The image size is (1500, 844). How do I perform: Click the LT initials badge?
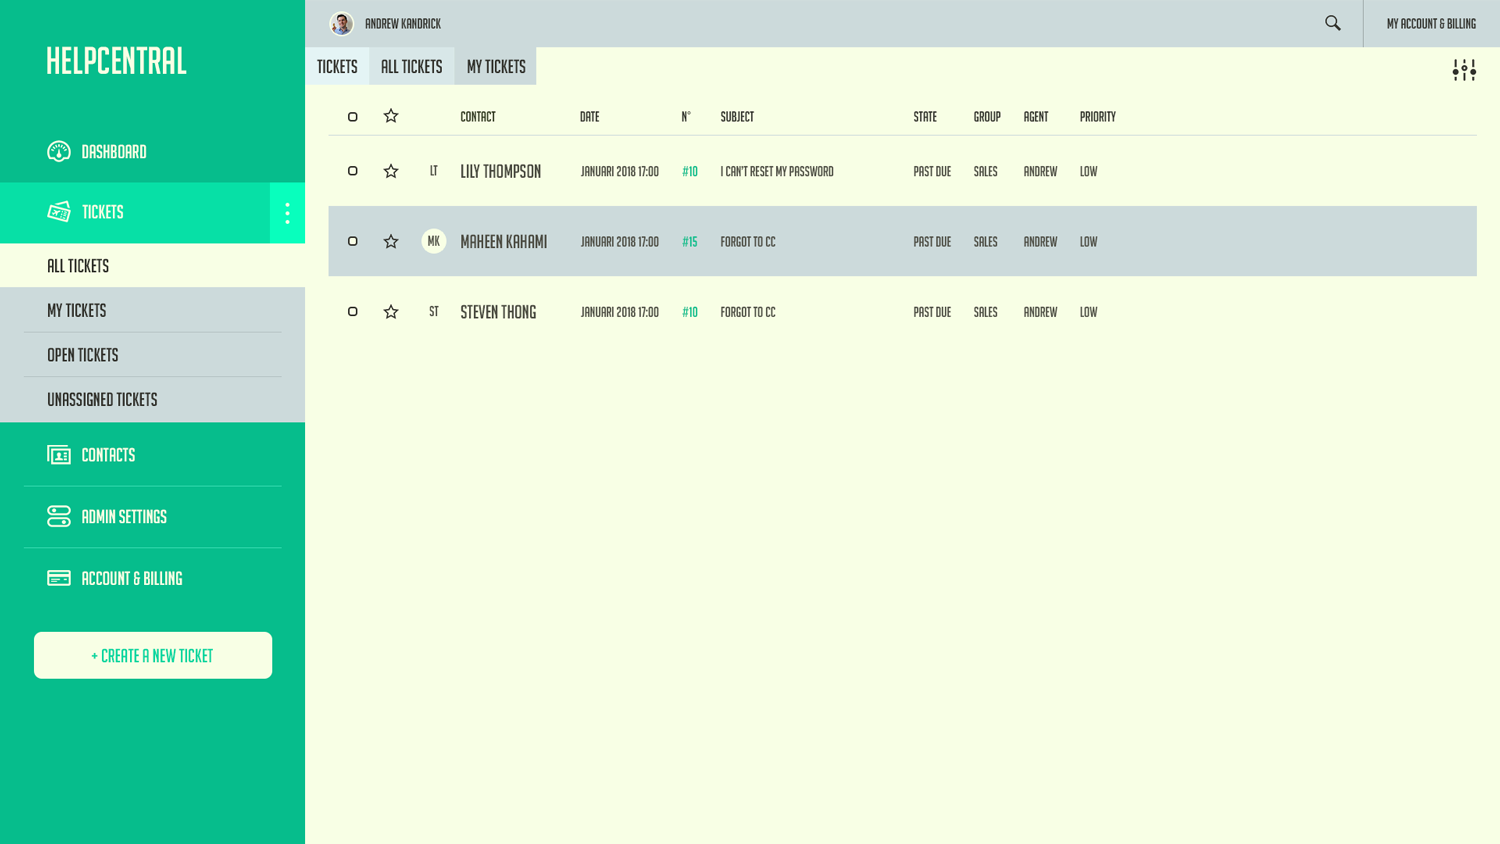pyautogui.click(x=434, y=171)
